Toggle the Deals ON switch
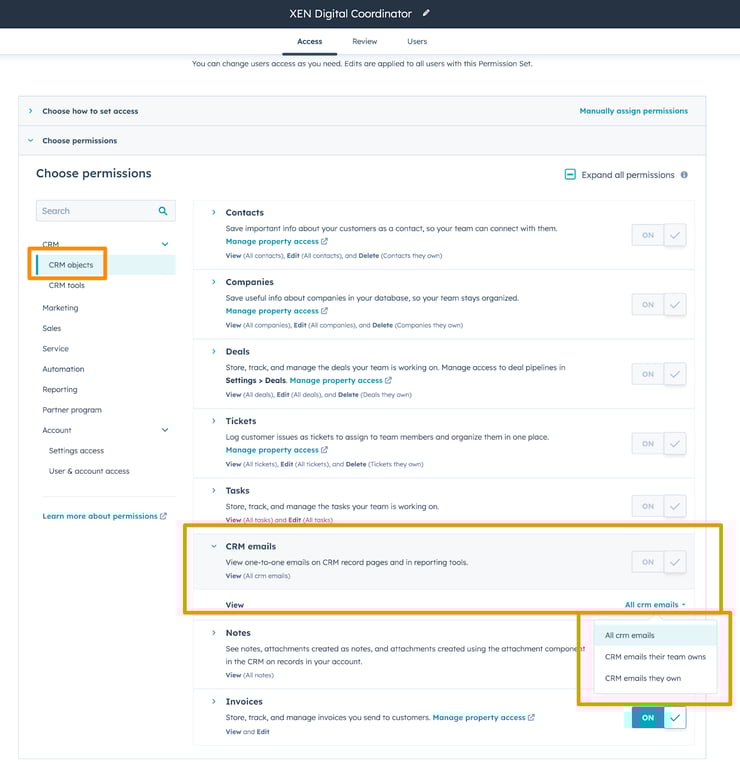 click(x=658, y=374)
